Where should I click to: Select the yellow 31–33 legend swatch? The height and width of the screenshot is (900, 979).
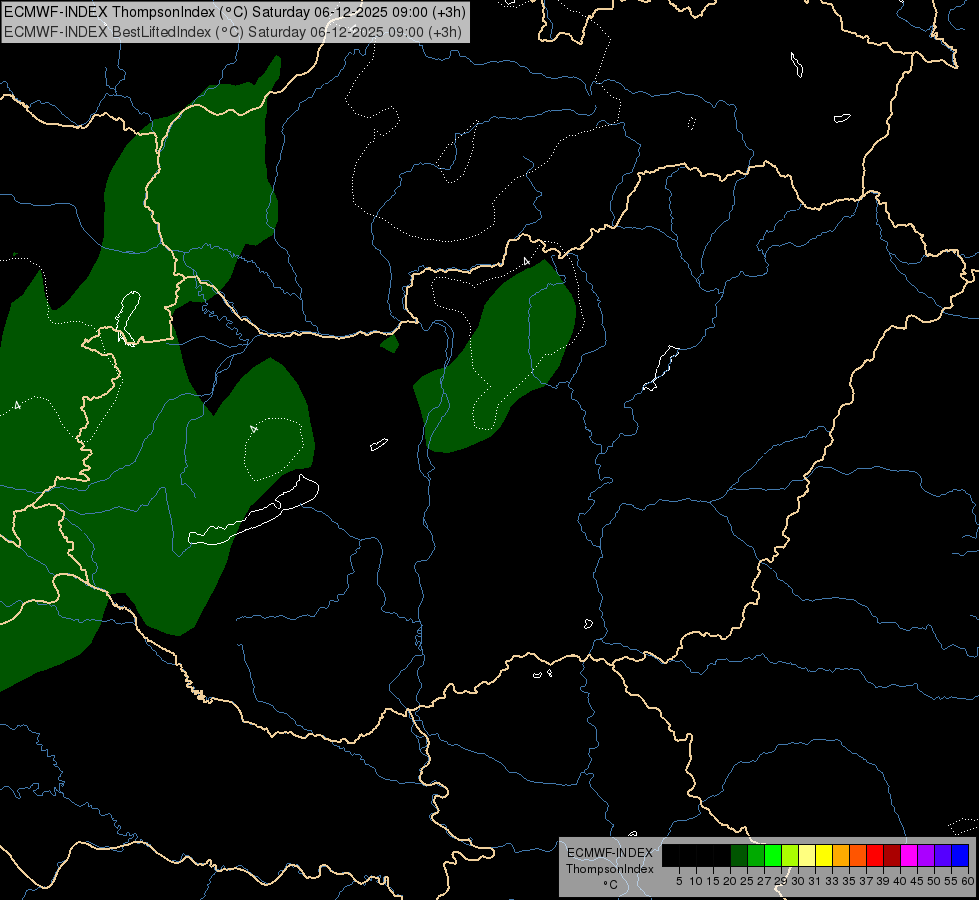[x=824, y=856]
